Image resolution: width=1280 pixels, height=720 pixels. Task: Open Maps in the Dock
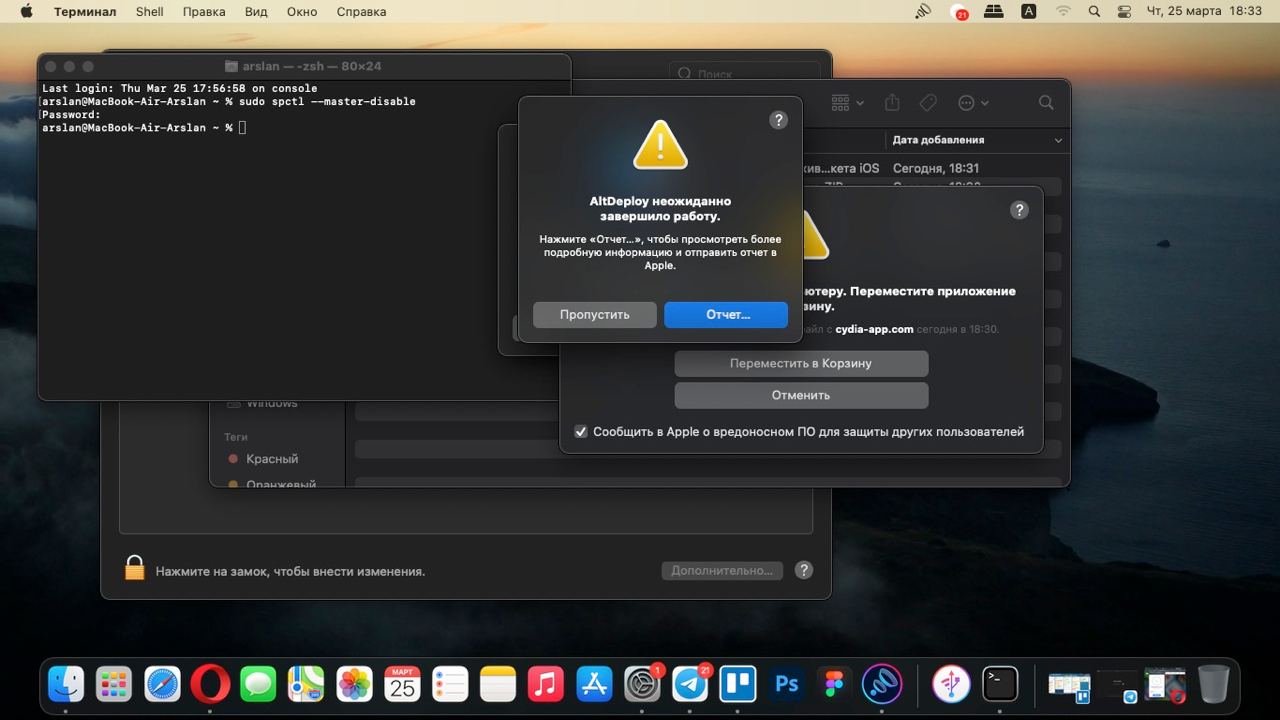(x=306, y=685)
